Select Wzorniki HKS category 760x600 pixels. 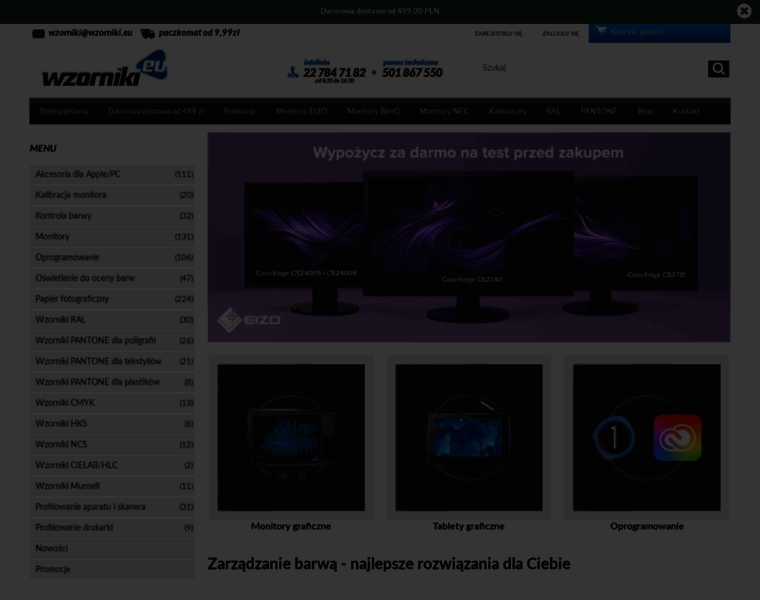pyautogui.click(x=112, y=424)
